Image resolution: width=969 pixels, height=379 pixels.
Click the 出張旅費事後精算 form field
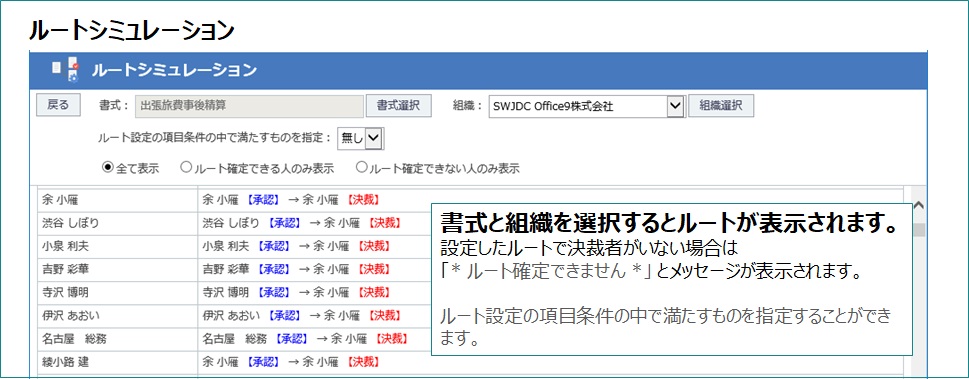click(x=250, y=106)
